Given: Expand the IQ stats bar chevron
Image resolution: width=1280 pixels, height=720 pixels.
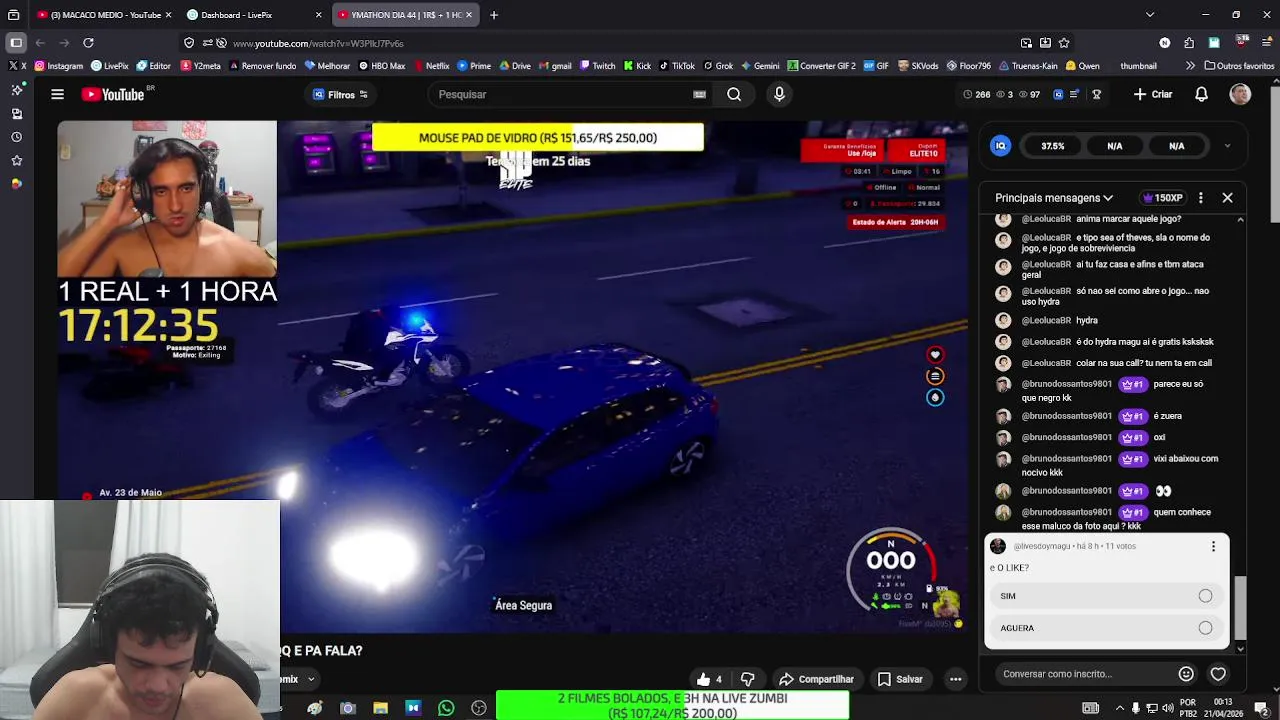Looking at the screenshot, I should tap(1227, 146).
